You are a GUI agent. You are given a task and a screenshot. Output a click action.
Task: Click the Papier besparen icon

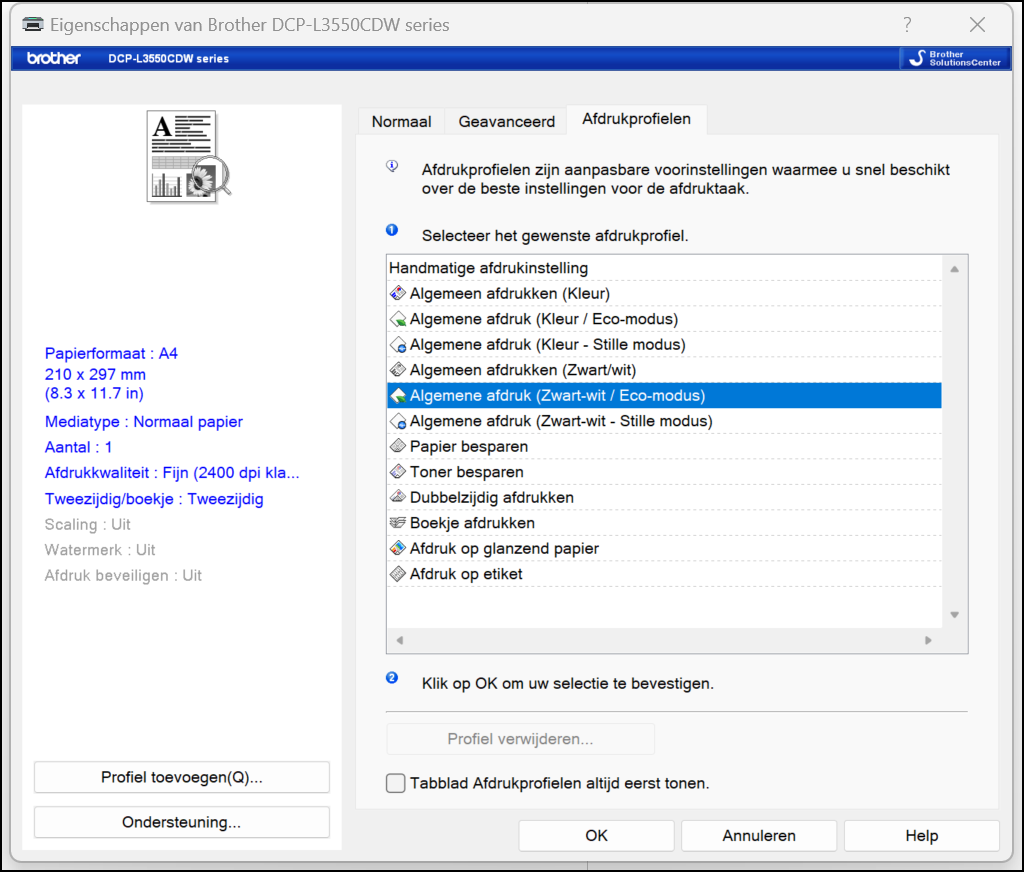(x=398, y=446)
